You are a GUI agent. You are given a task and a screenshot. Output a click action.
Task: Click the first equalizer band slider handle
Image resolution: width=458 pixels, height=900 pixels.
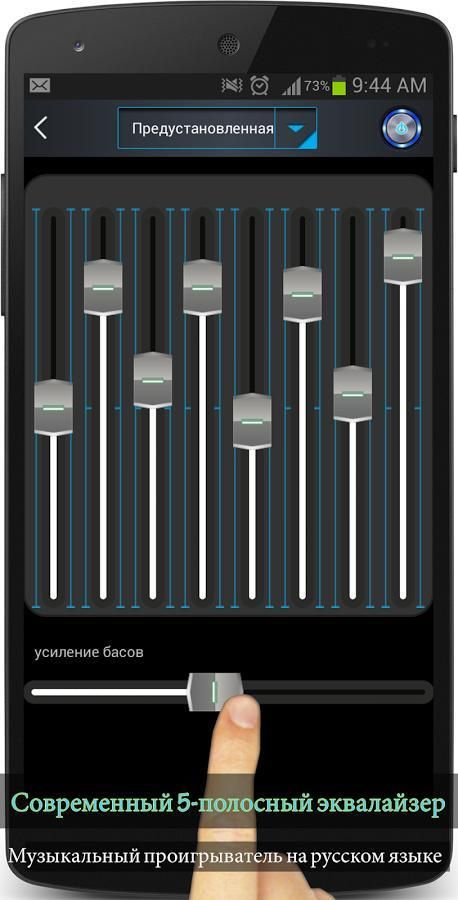[53, 408]
